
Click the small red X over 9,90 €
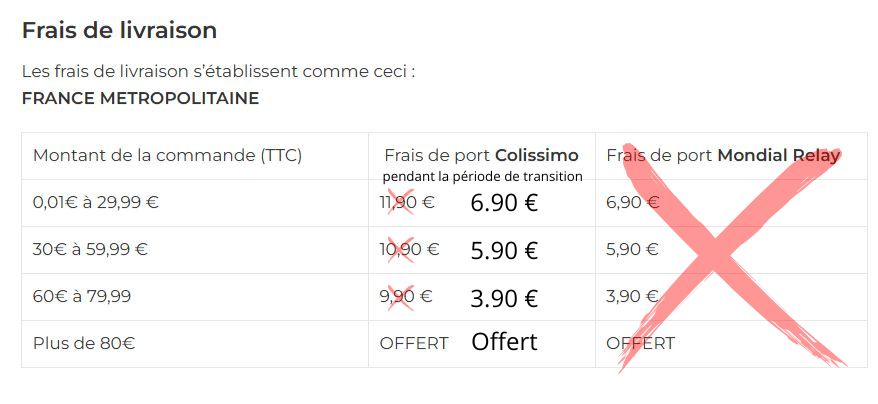coord(401,297)
